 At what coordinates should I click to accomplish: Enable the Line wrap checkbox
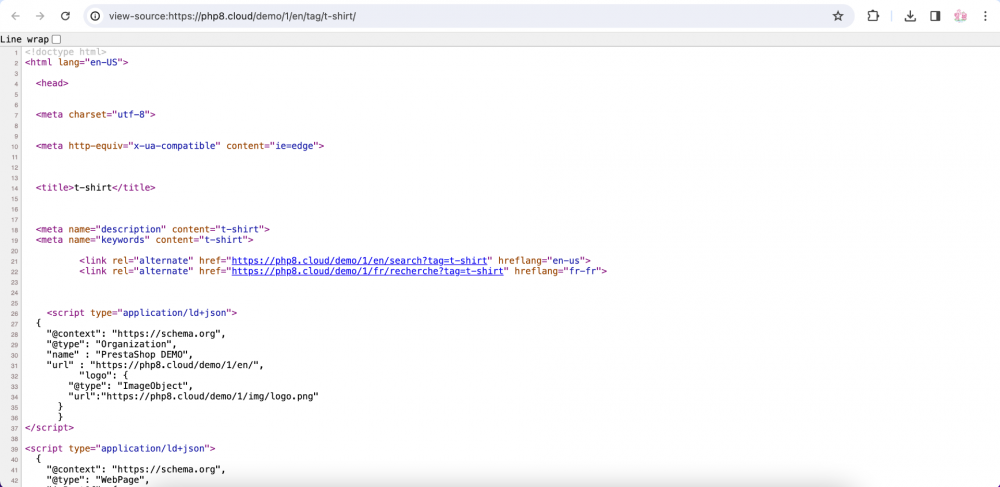pyautogui.click(x=56, y=39)
